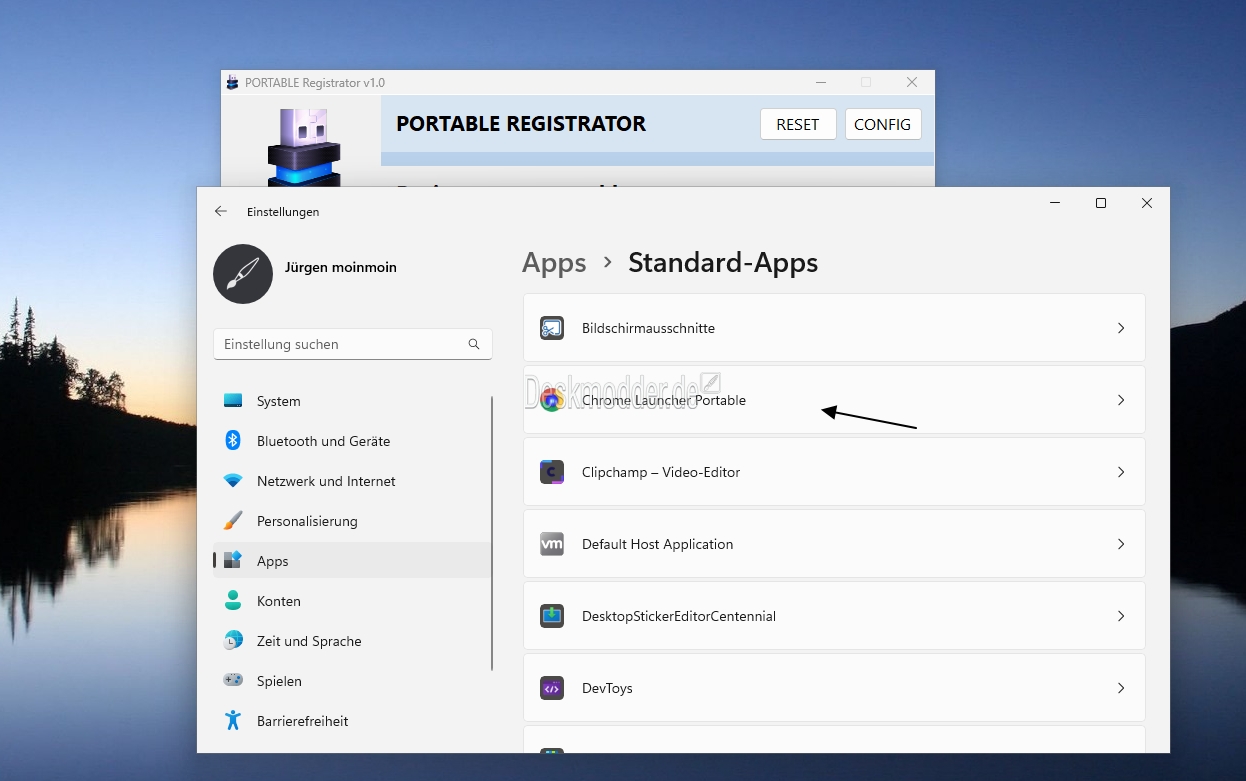Expand the Bildschirmausschnitte chevron

click(x=1121, y=328)
